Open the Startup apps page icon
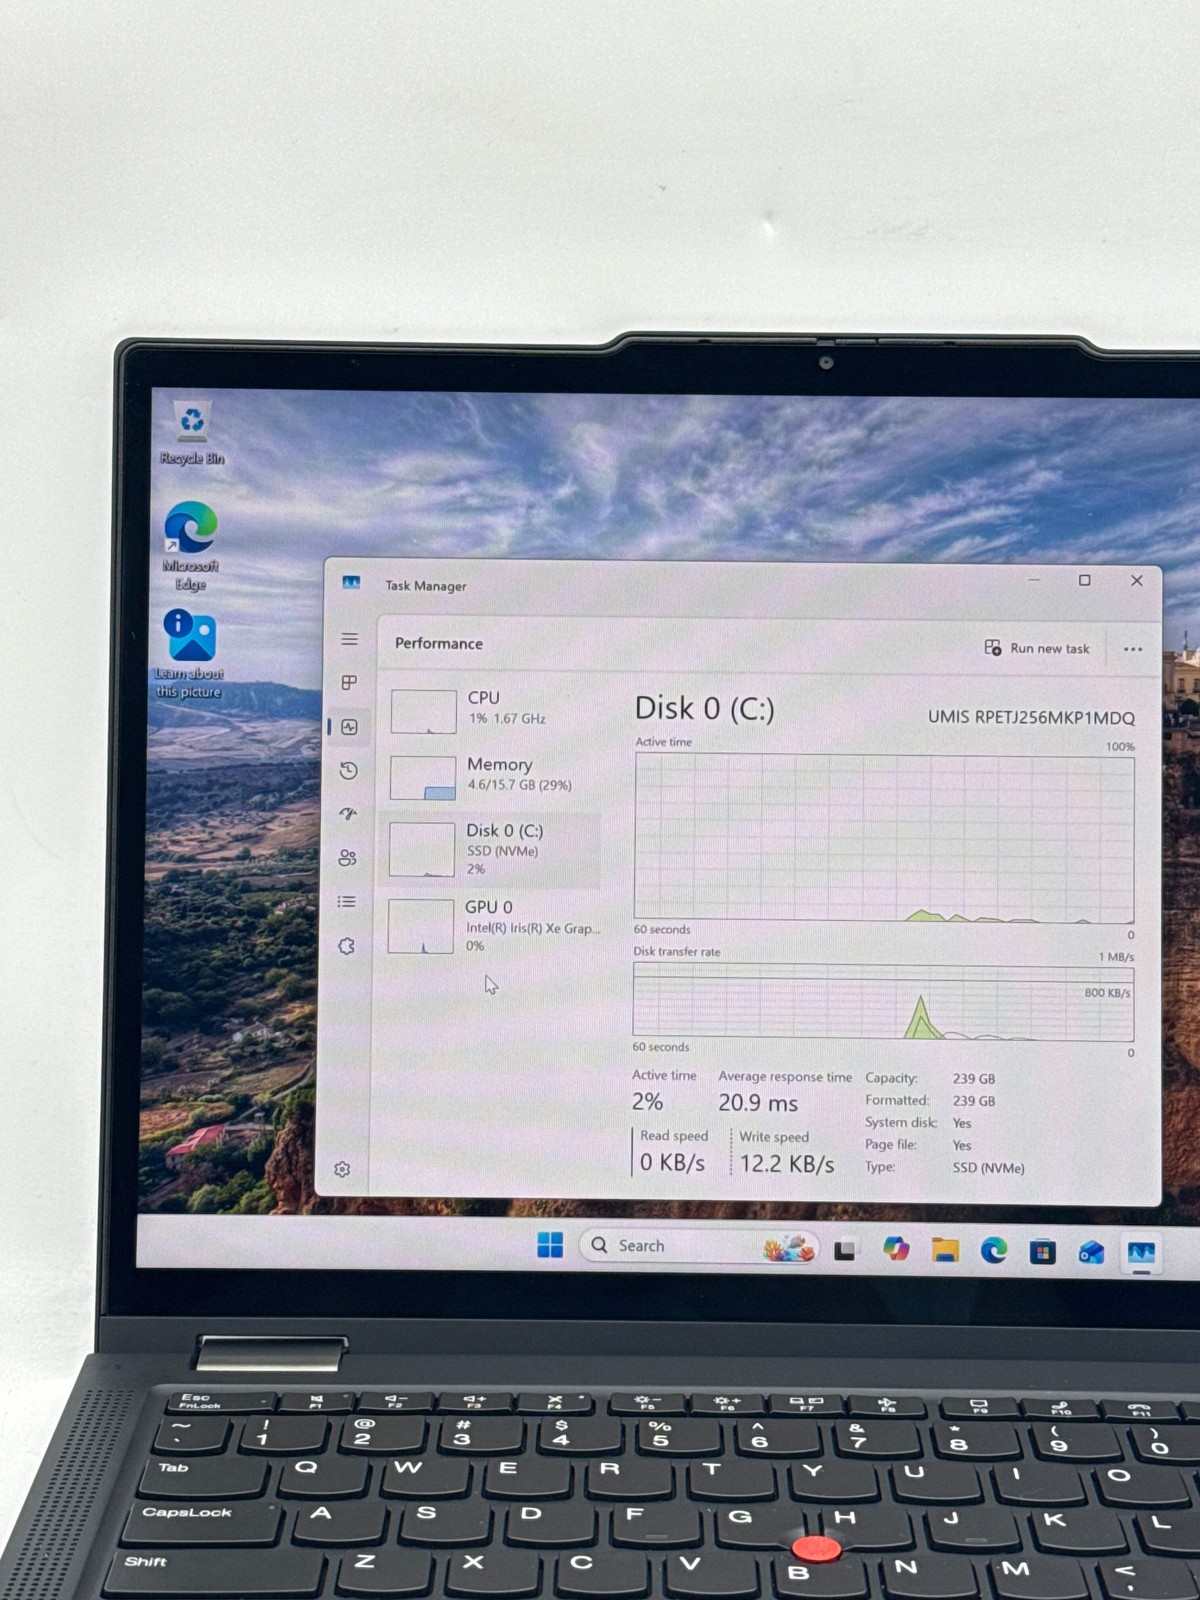1200x1600 pixels. click(x=348, y=814)
